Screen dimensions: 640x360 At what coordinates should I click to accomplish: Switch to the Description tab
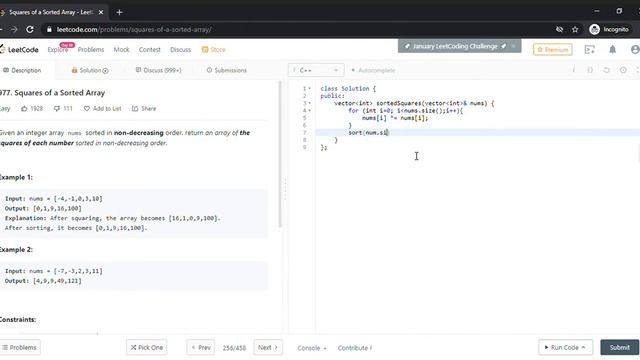[22, 70]
